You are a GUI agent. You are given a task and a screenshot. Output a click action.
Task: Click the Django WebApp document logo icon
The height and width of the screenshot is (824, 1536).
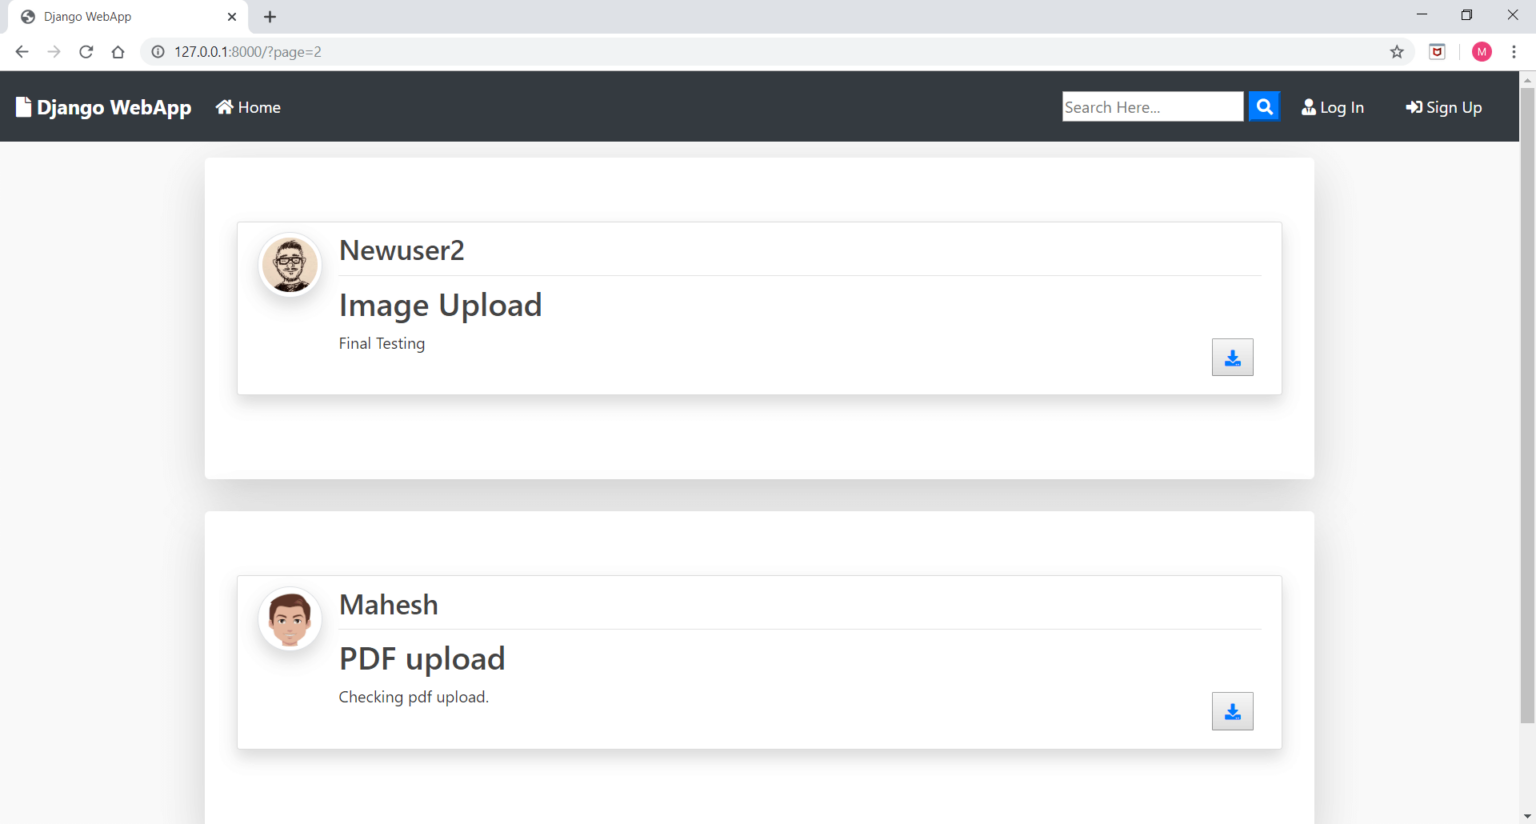21,106
